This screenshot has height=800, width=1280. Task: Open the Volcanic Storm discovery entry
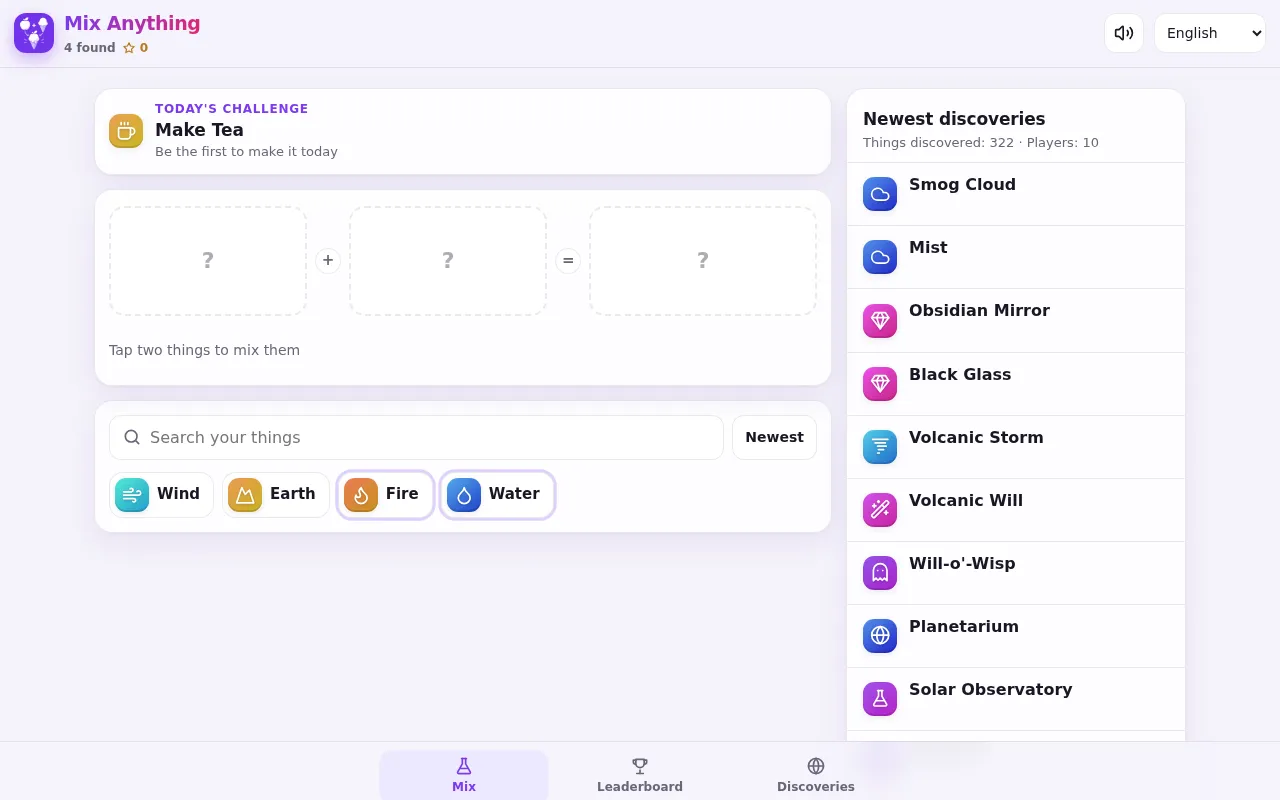[1016, 446]
